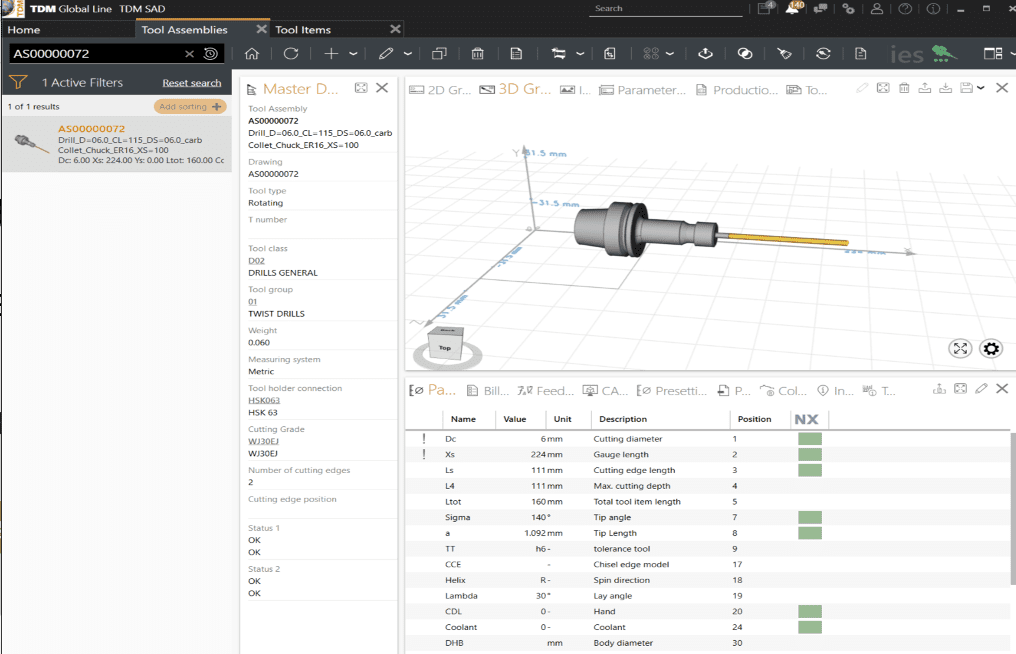Image resolution: width=1016 pixels, height=654 pixels.
Task: Open the info icon in the title bar
Action: (933, 8)
